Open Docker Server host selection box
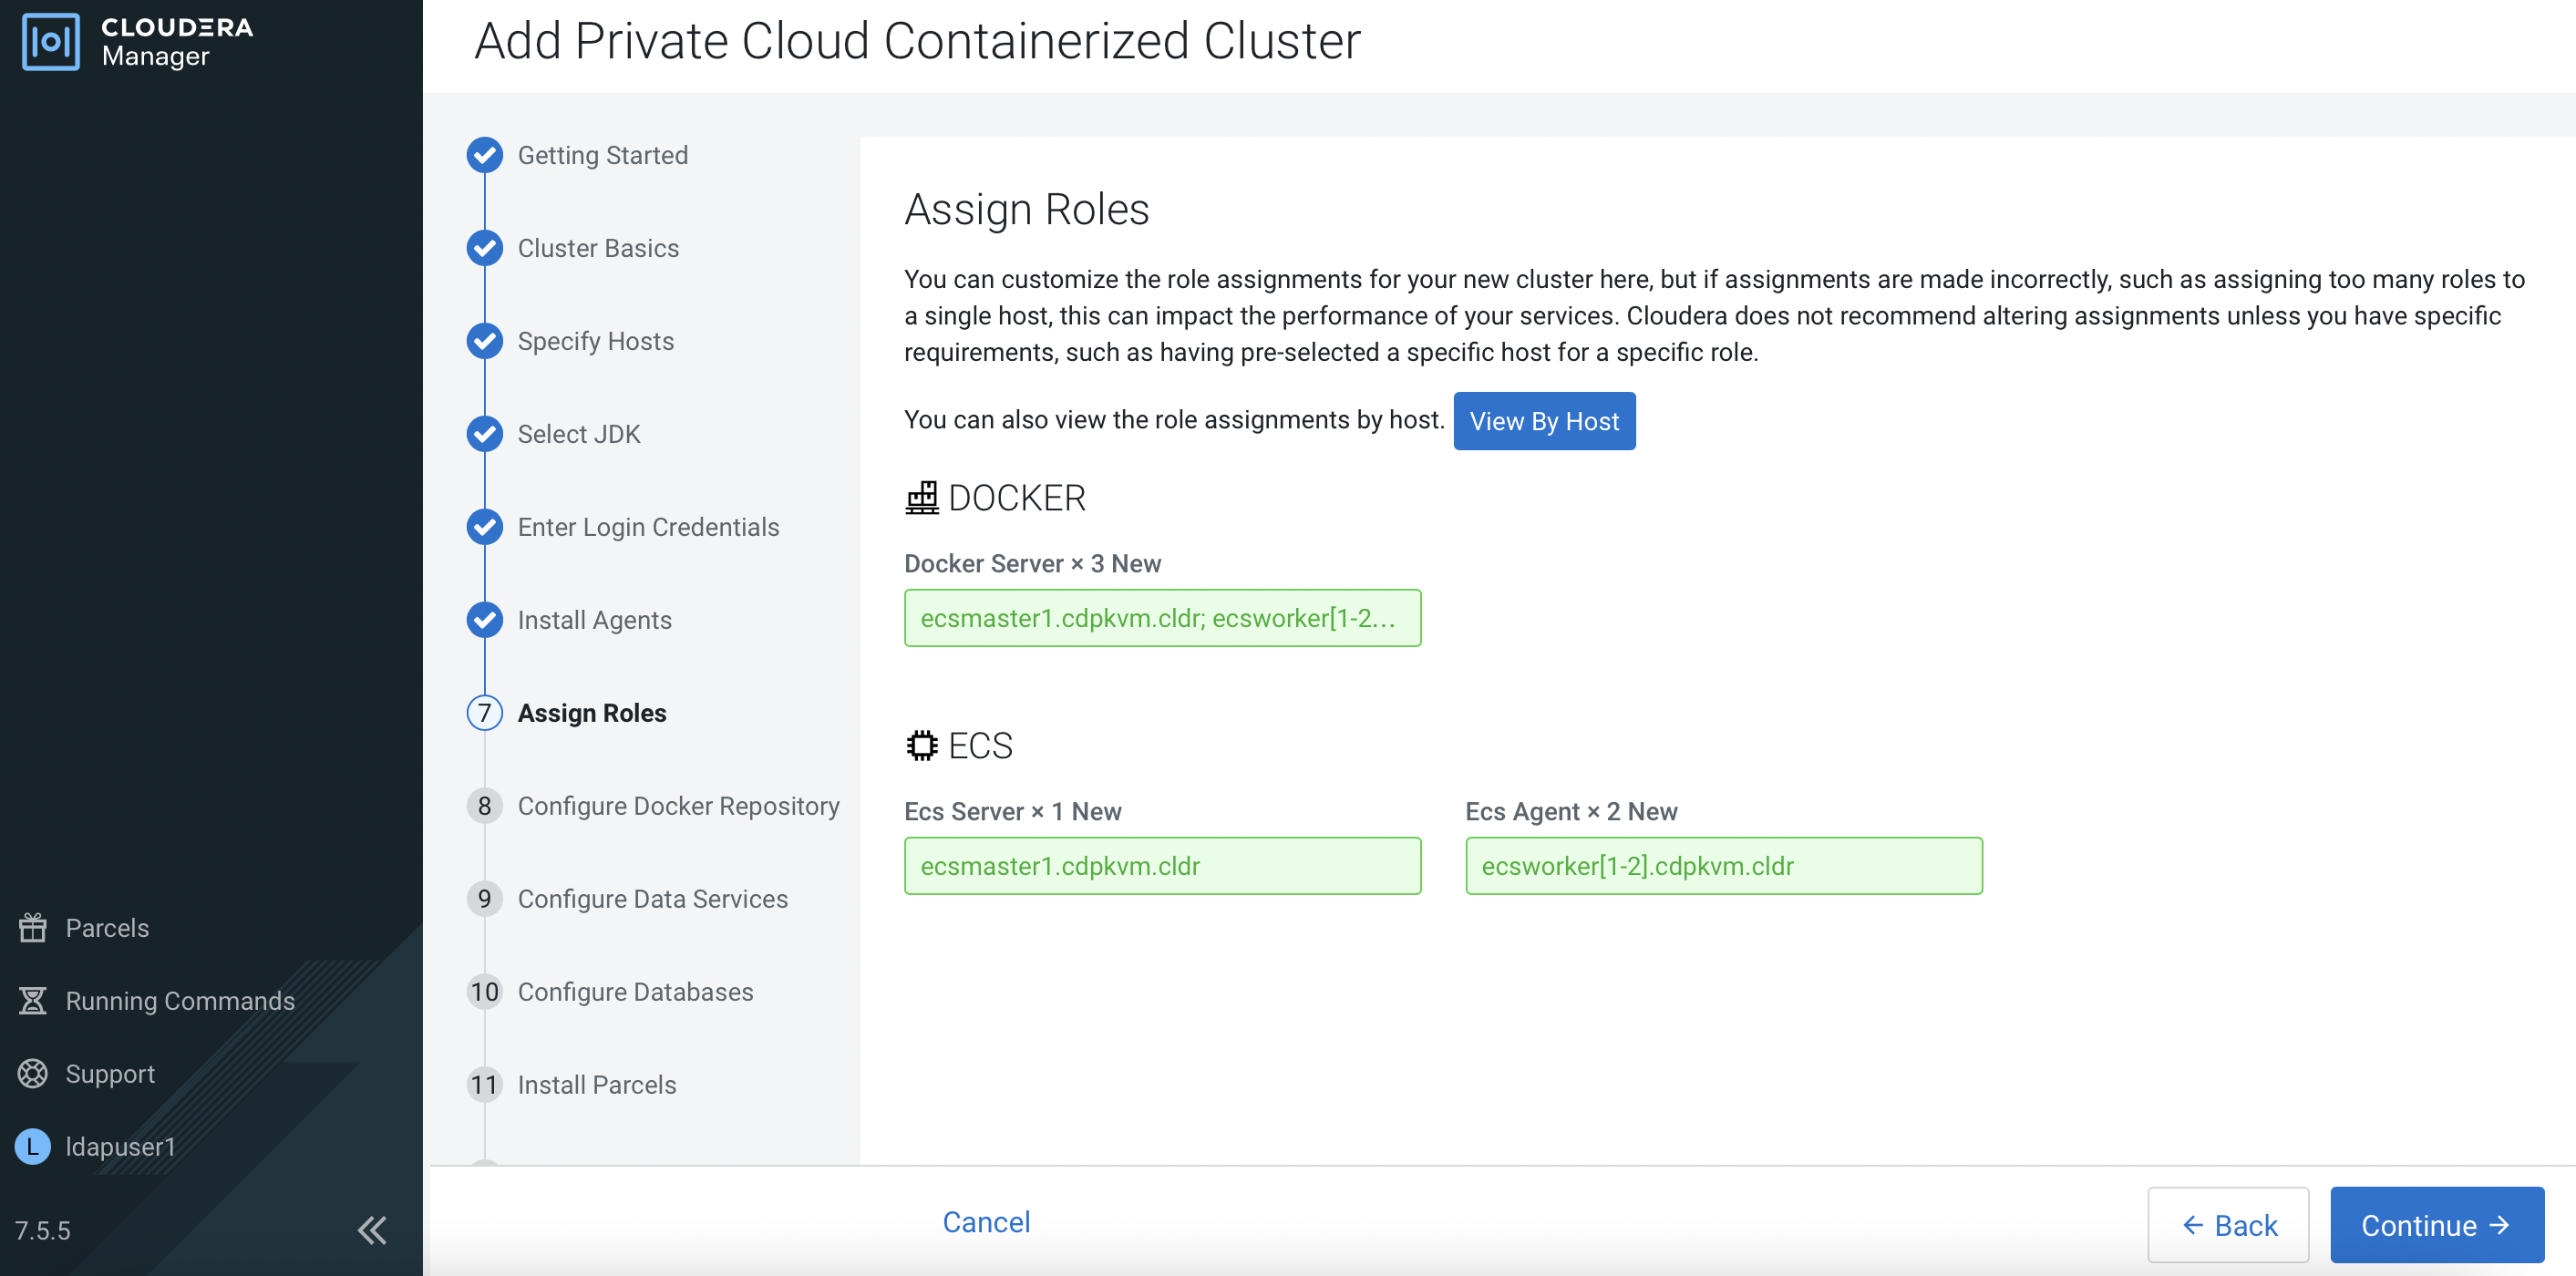 click(x=1162, y=618)
